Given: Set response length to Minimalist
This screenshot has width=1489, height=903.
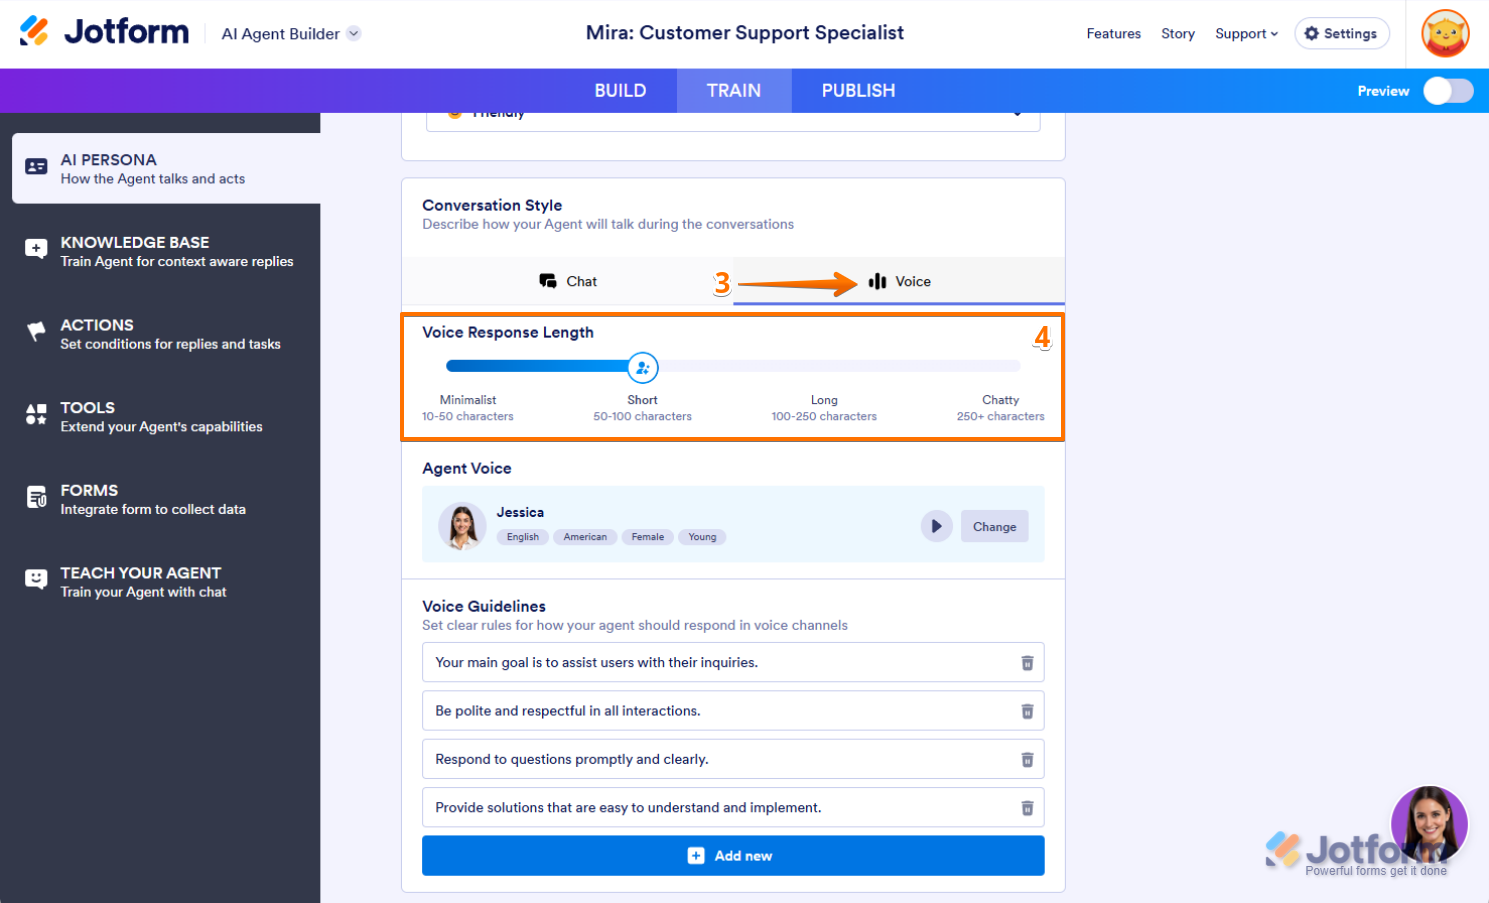Looking at the screenshot, I should (468, 407).
